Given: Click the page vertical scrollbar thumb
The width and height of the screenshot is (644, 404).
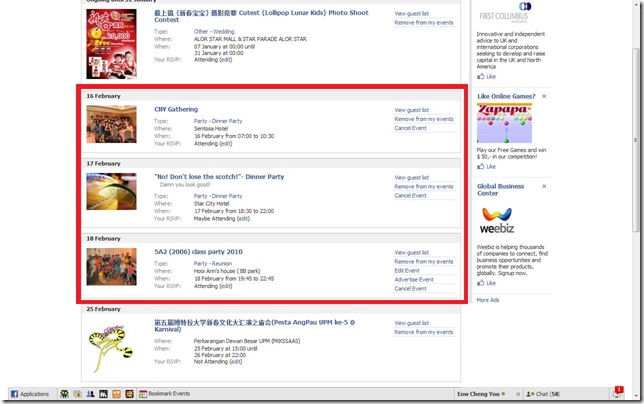Looking at the screenshot, I should pyautogui.click(x=636, y=140).
